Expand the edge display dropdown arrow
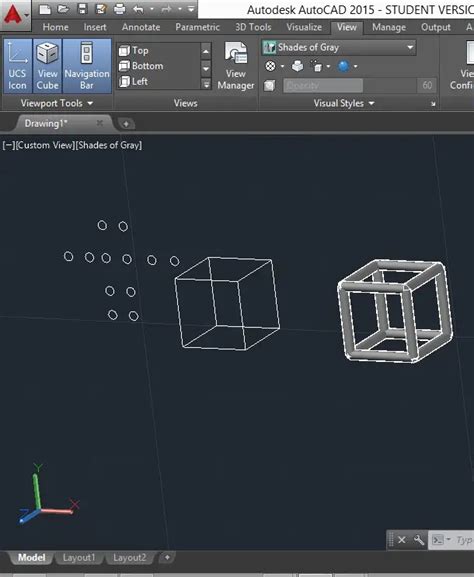 coord(328,67)
